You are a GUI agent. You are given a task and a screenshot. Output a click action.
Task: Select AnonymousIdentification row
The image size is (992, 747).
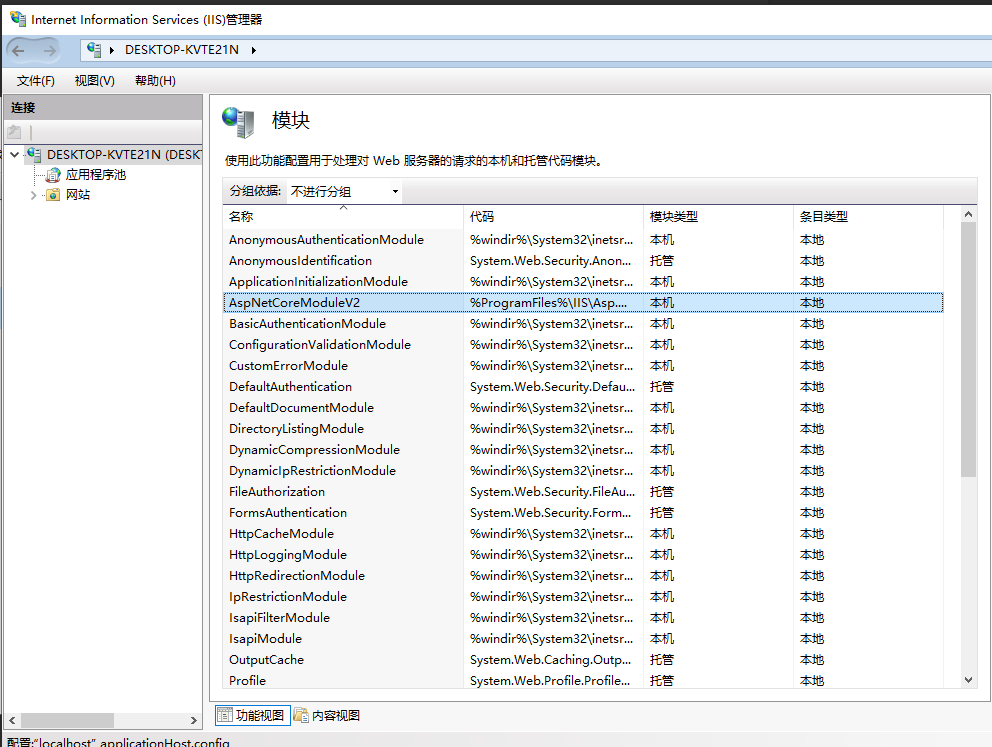583,261
